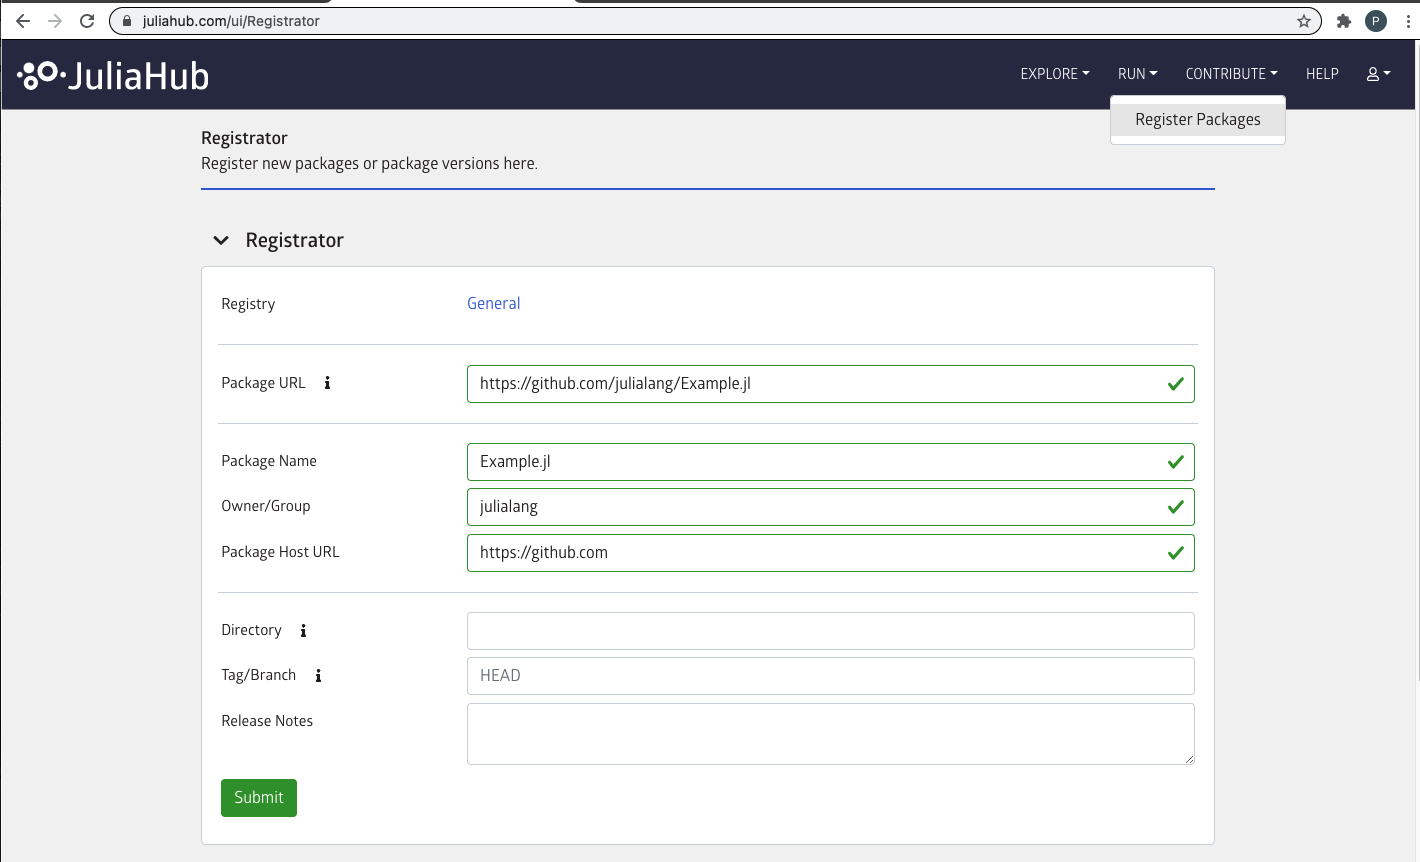The height and width of the screenshot is (862, 1420).
Task: Click the JuliaHub logo
Action: coord(113,75)
